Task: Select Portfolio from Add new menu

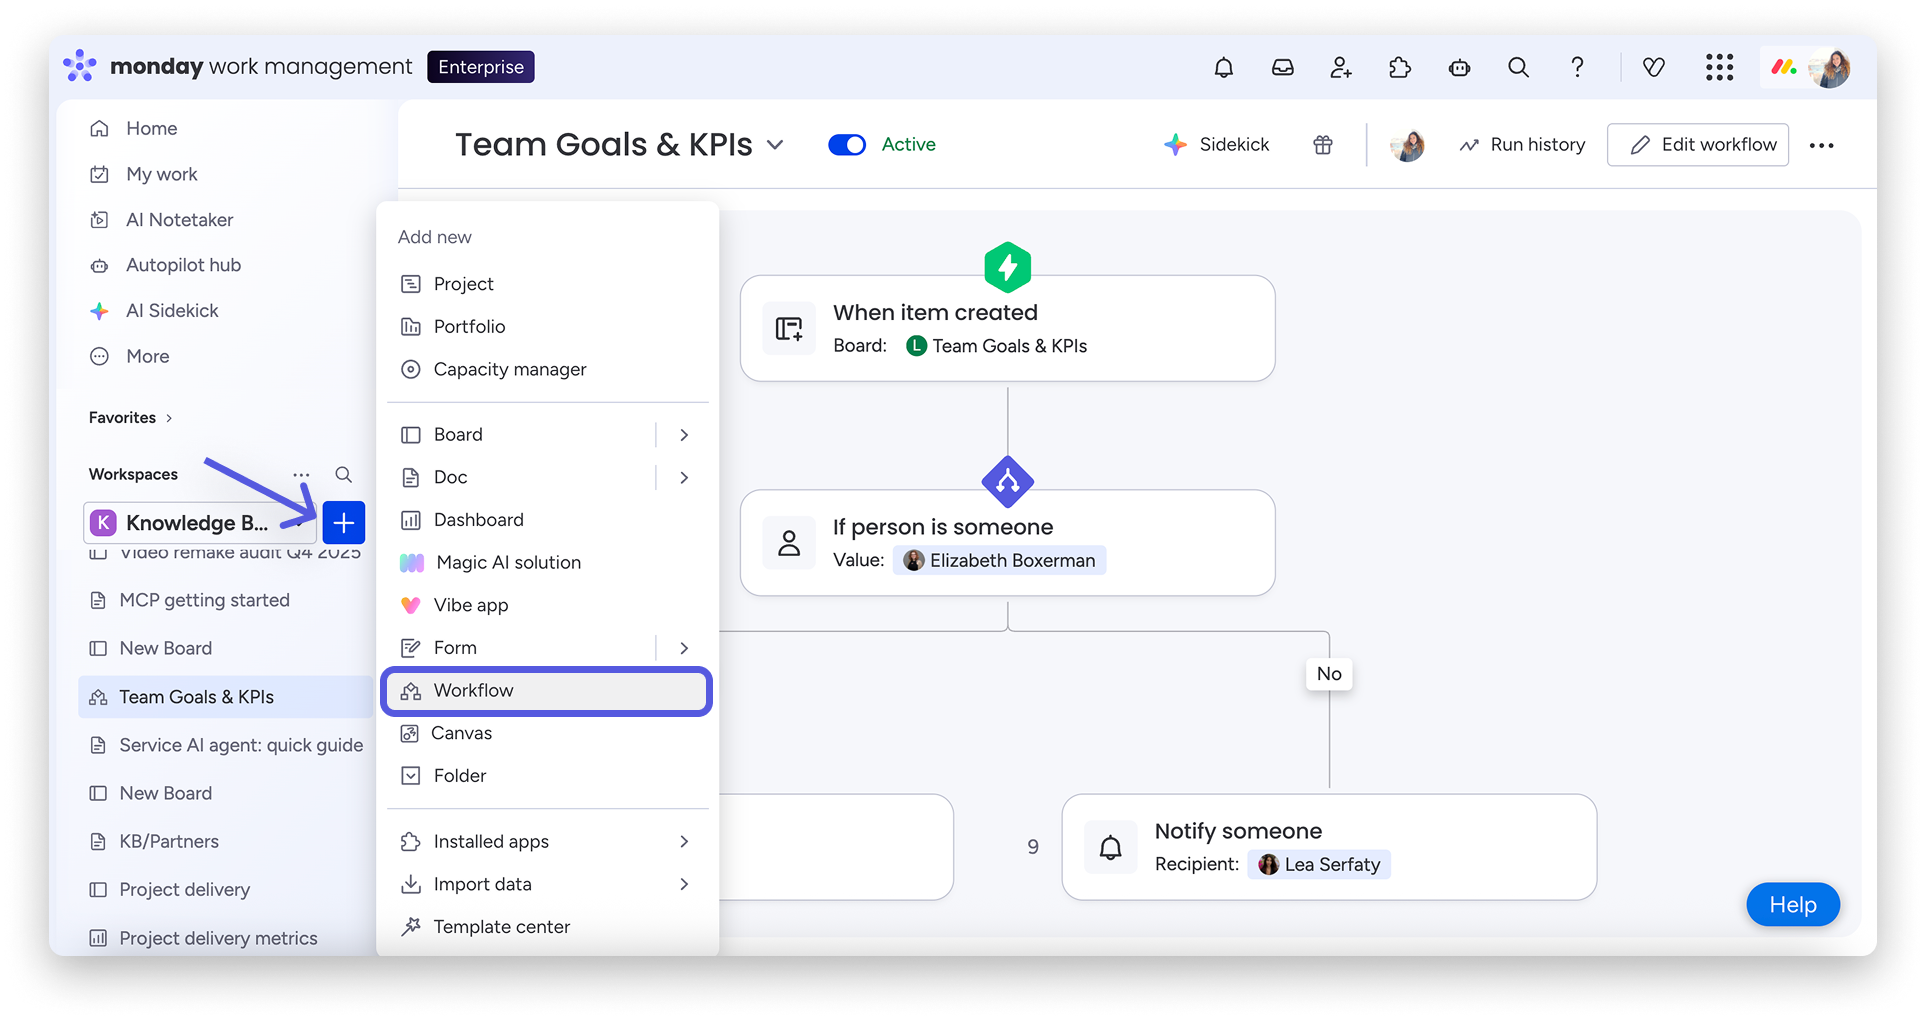Action: (547, 327)
